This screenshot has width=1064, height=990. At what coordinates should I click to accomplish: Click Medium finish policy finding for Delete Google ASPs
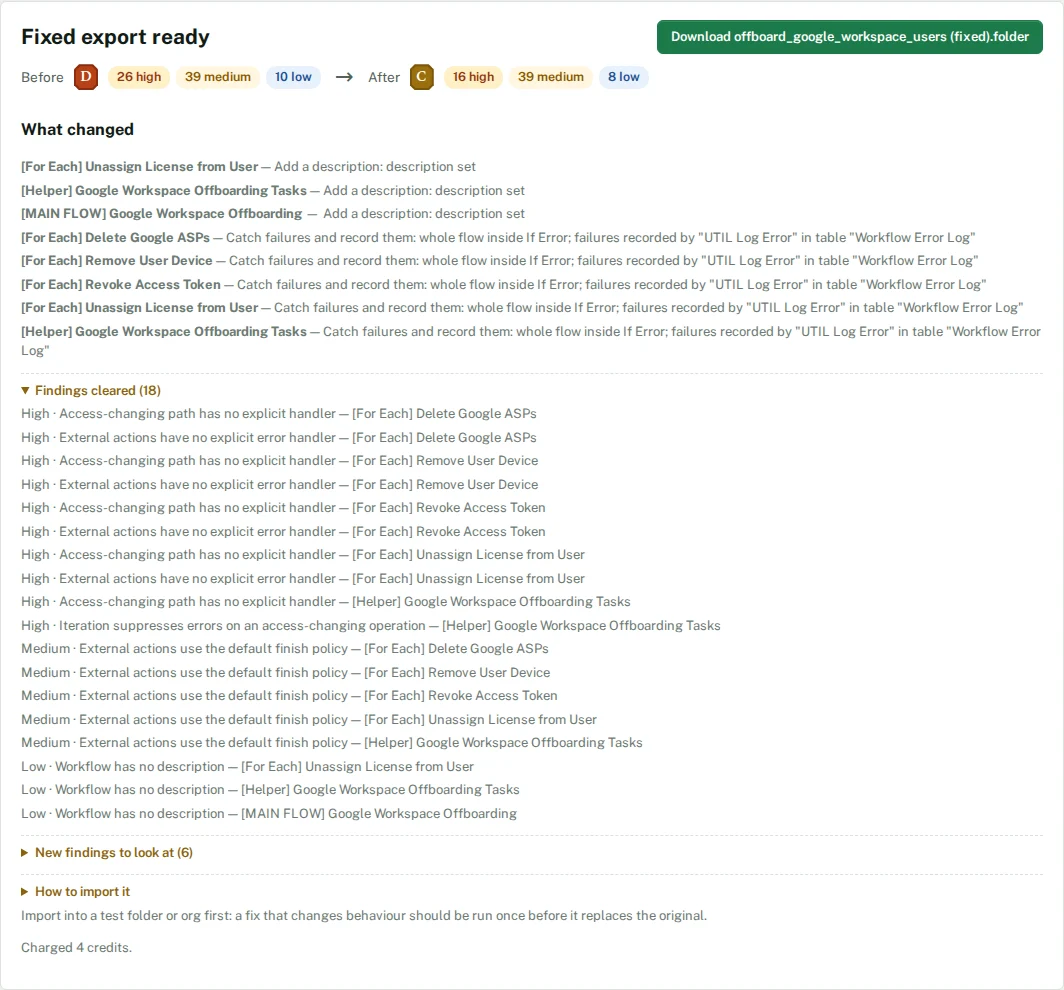click(x=285, y=649)
